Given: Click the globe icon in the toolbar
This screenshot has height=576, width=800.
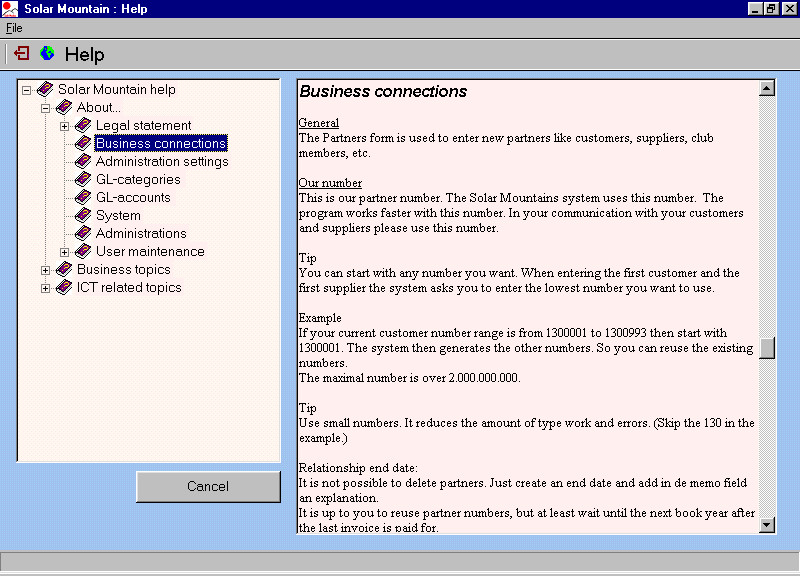Looking at the screenshot, I should click(47, 53).
